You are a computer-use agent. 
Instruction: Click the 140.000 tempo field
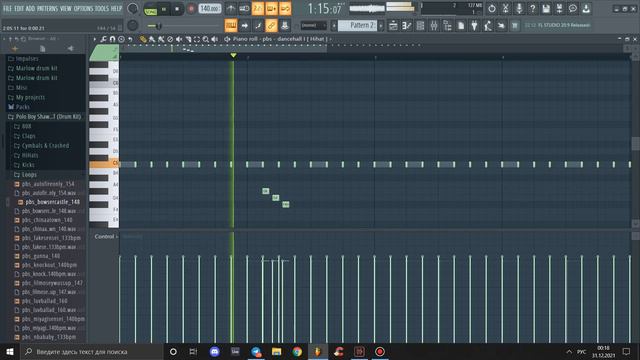[x=210, y=9]
